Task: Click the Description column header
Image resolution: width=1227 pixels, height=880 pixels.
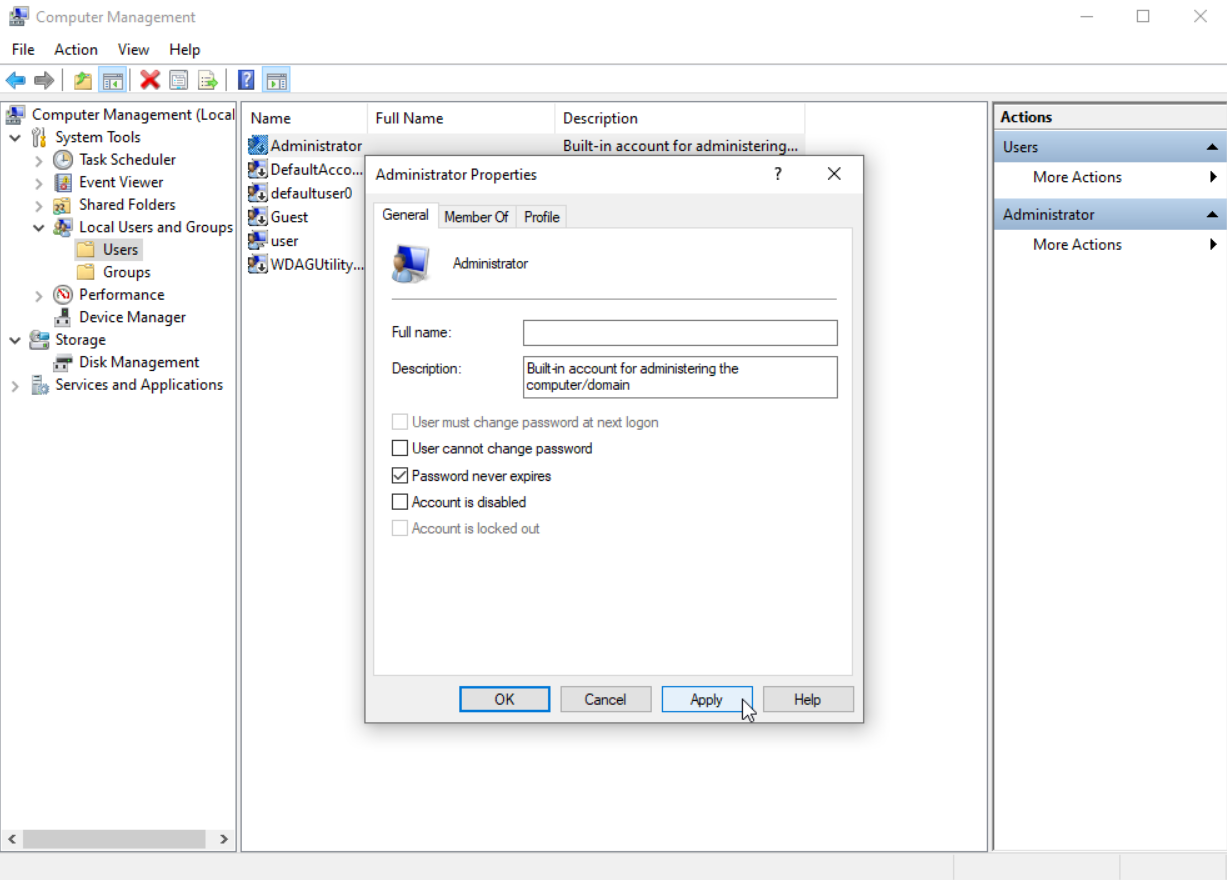Action: (679, 118)
